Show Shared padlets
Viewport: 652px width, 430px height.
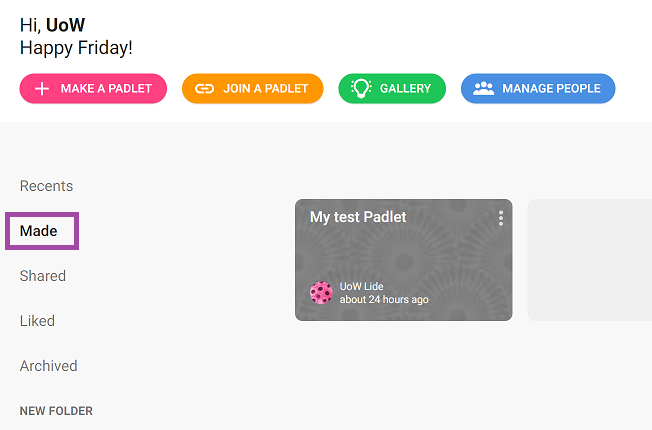click(x=43, y=276)
